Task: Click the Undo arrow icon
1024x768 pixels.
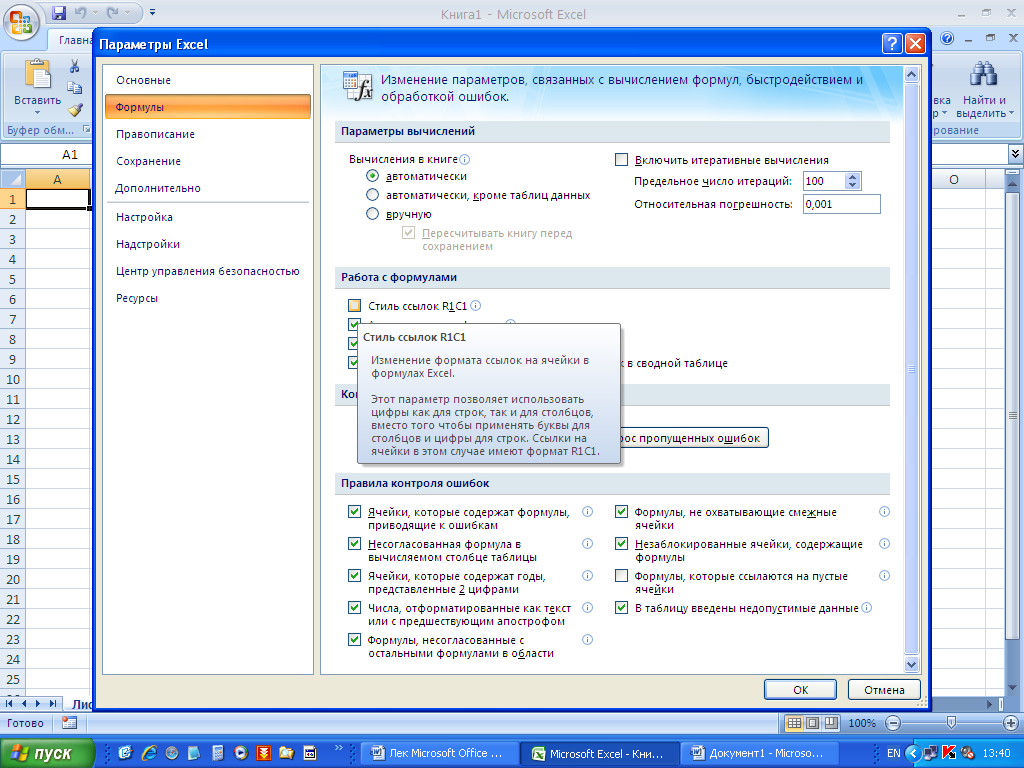Action: click(80, 12)
